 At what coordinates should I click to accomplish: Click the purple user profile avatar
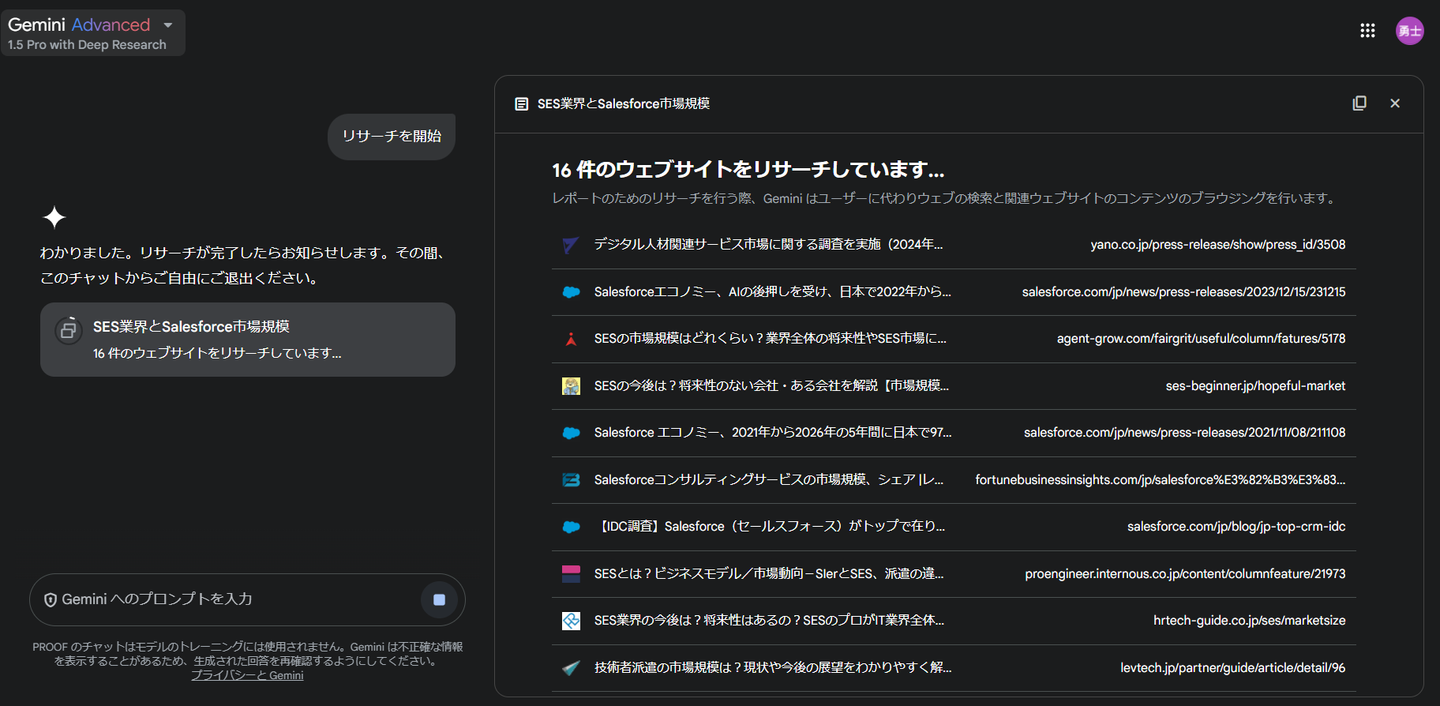[1409, 31]
